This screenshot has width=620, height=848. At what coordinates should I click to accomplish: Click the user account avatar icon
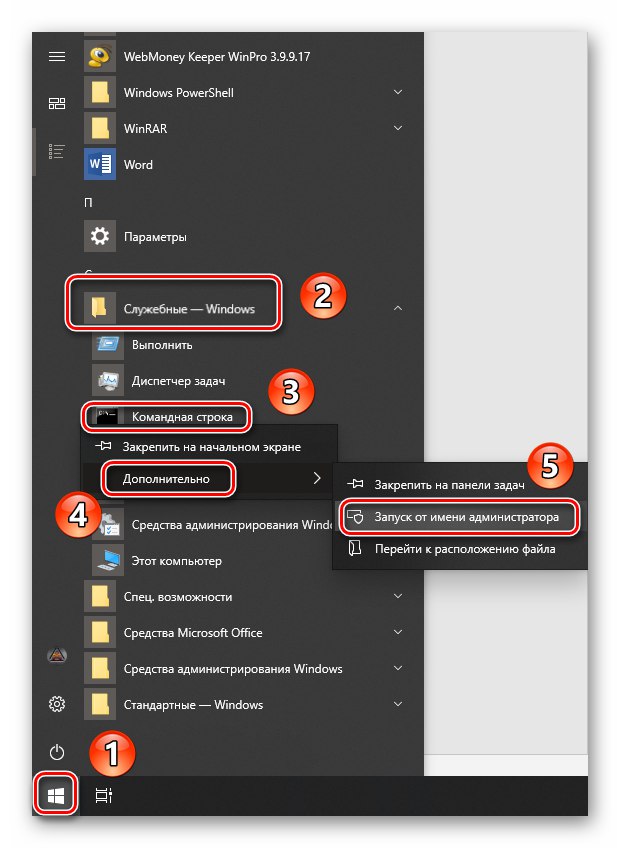point(57,656)
